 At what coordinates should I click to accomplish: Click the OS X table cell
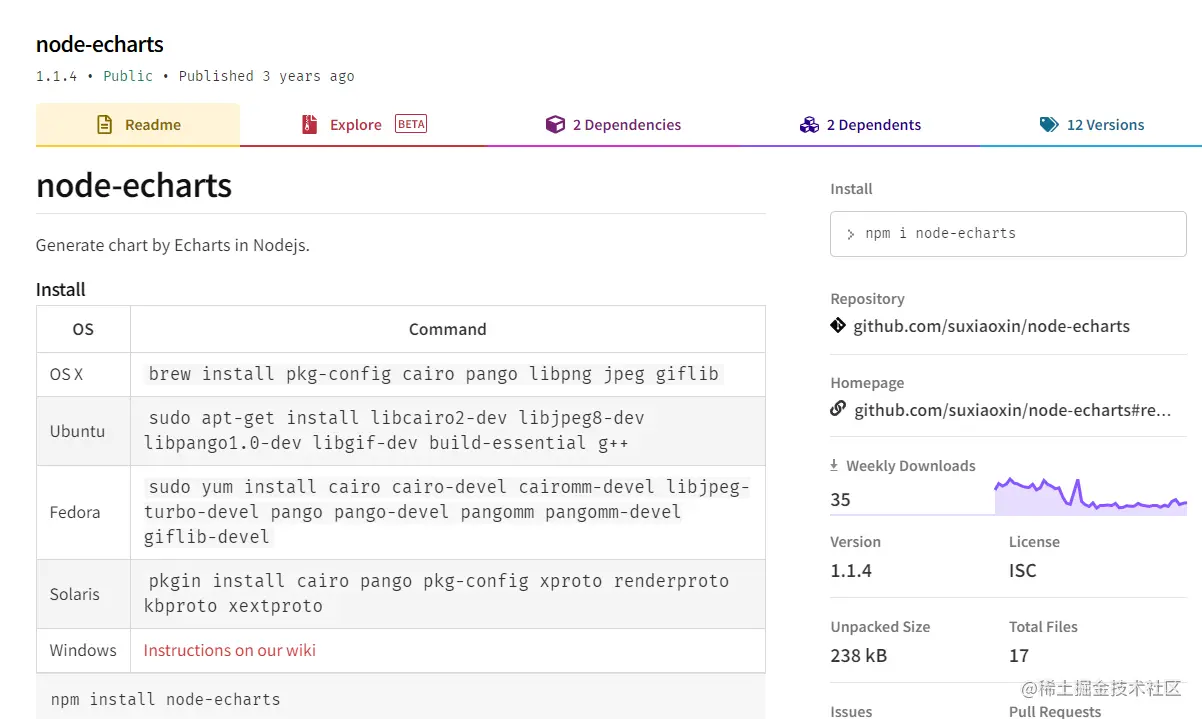(83, 374)
